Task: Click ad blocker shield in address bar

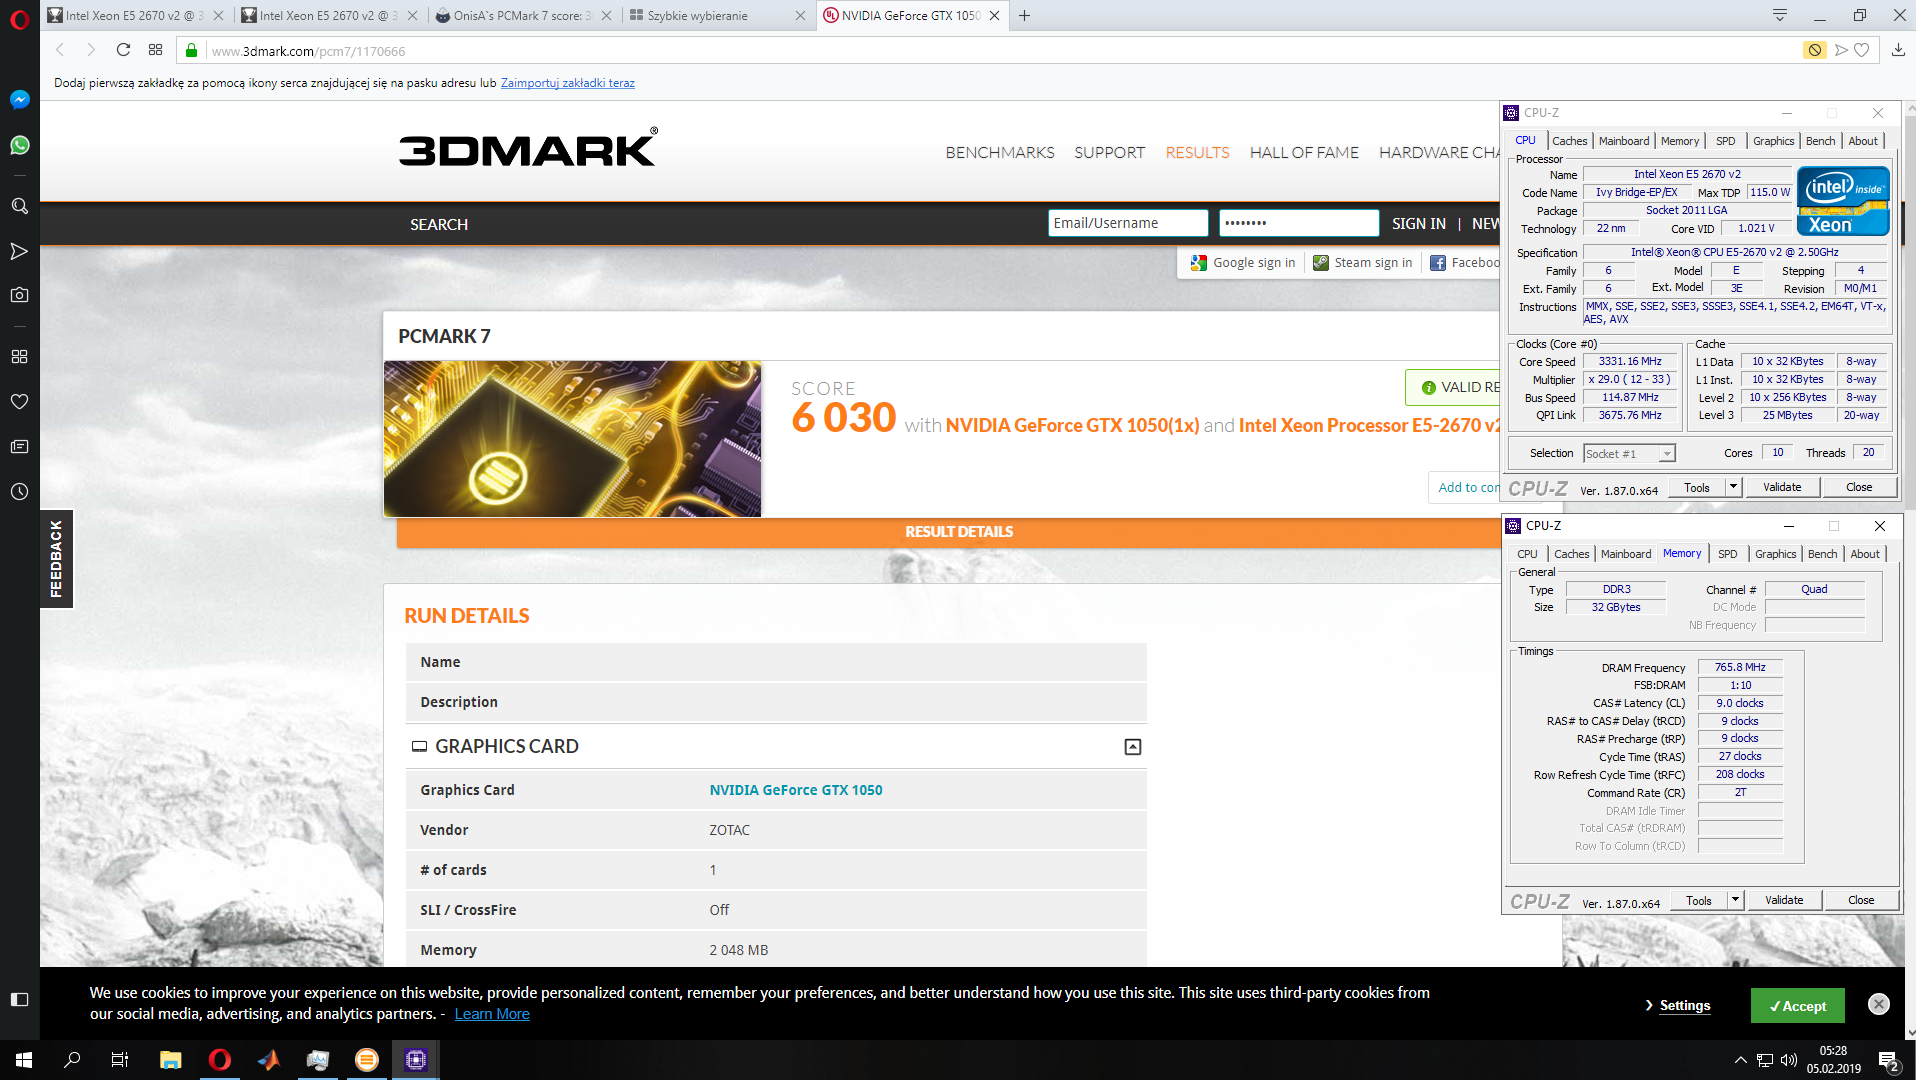Action: coord(1814,50)
